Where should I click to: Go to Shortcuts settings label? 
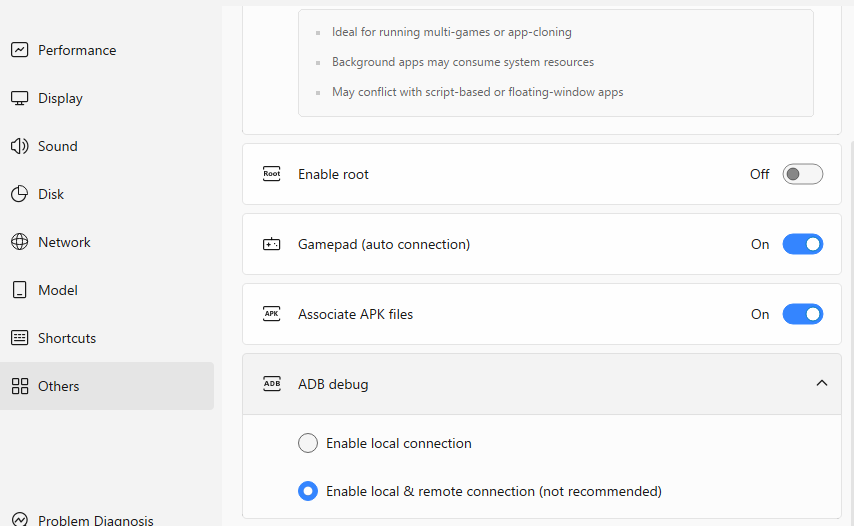pos(67,338)
